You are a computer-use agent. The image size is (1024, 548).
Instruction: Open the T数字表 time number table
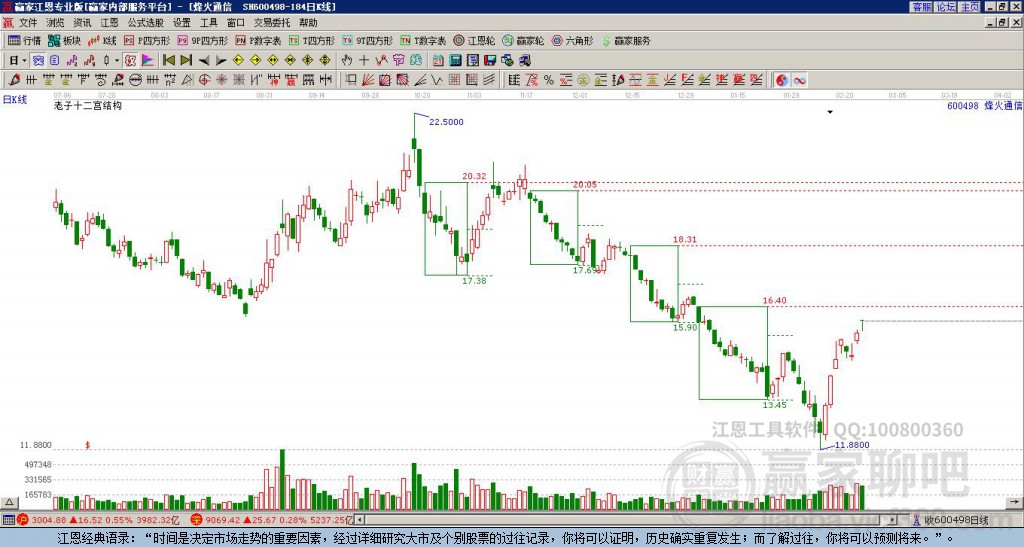click(423, 40)
